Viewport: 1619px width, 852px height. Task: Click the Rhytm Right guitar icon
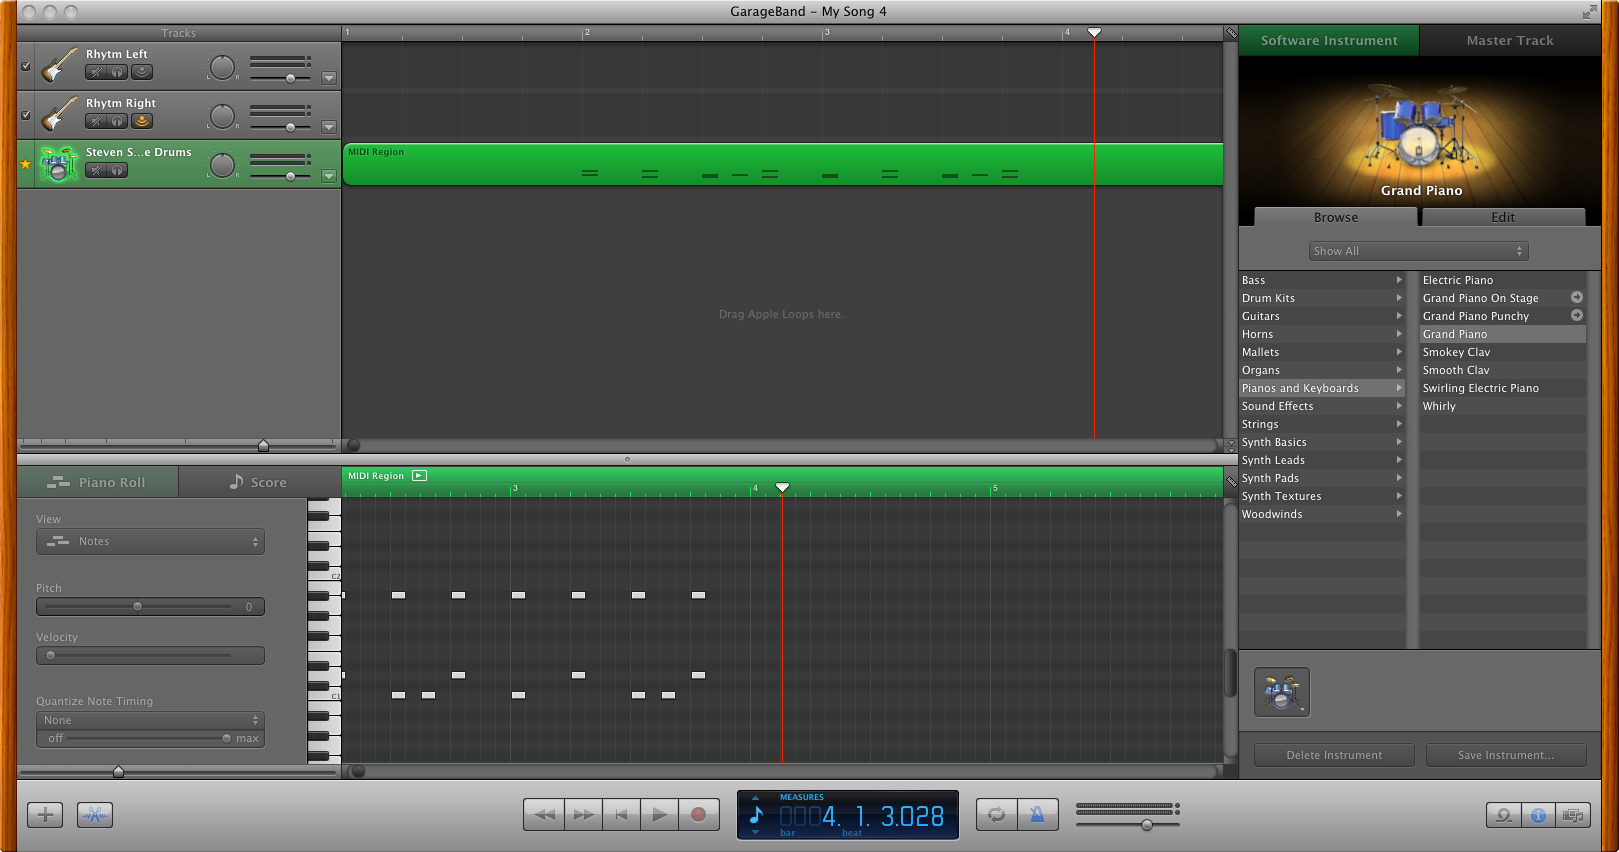point(59,115)
